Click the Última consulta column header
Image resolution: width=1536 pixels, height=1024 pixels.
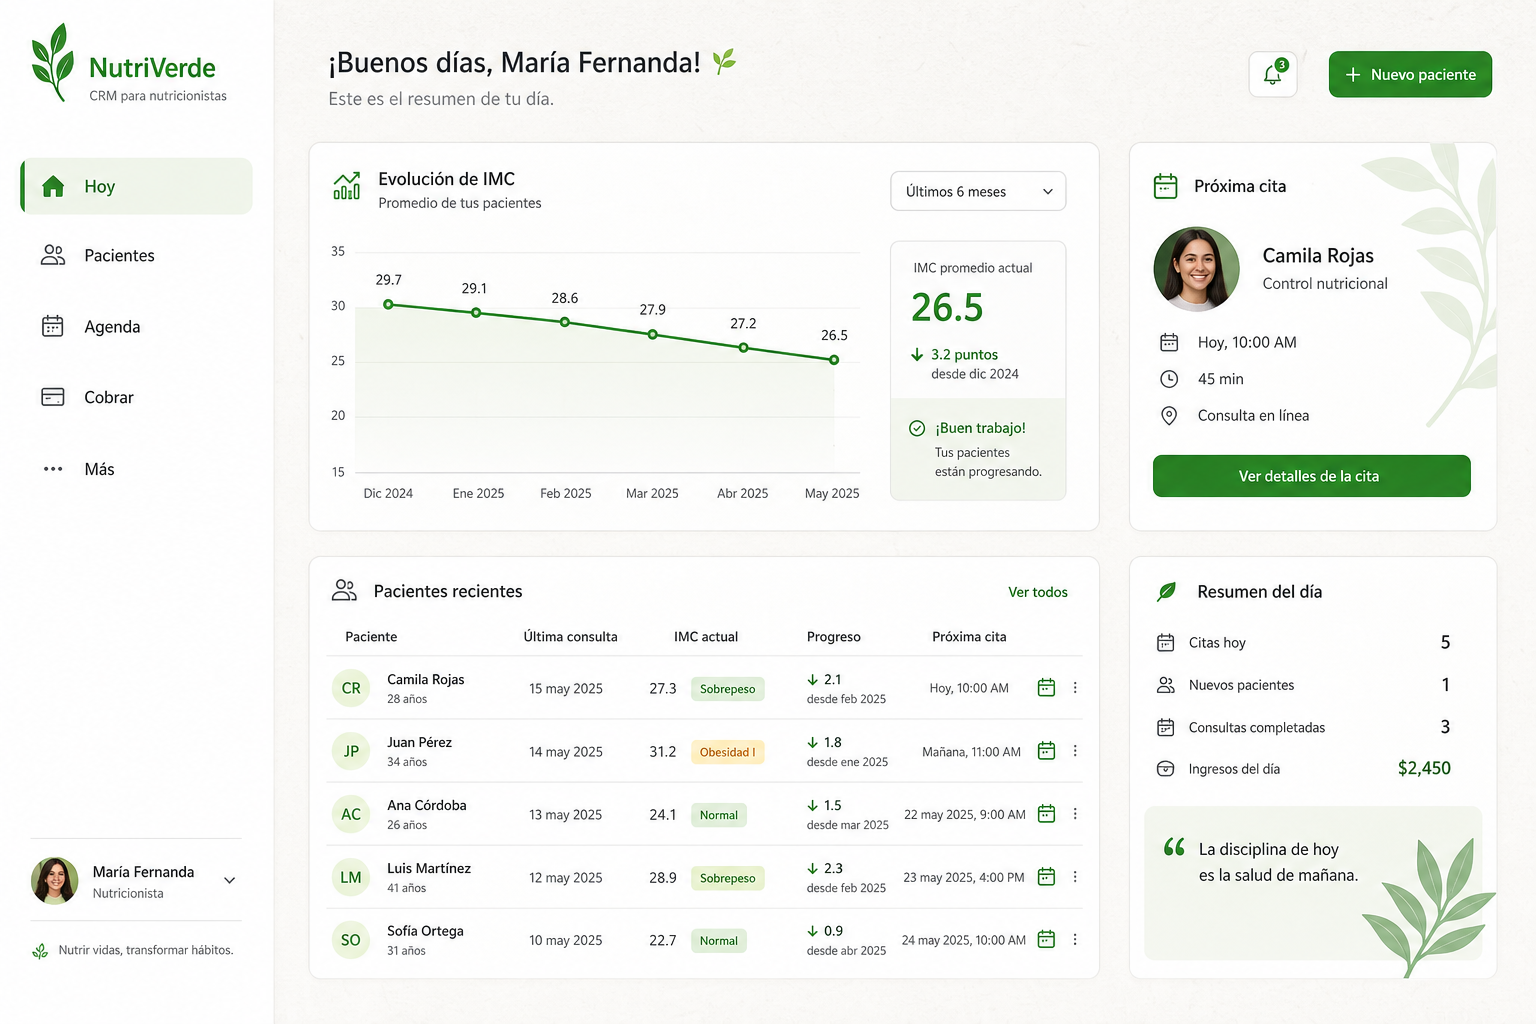570,637
